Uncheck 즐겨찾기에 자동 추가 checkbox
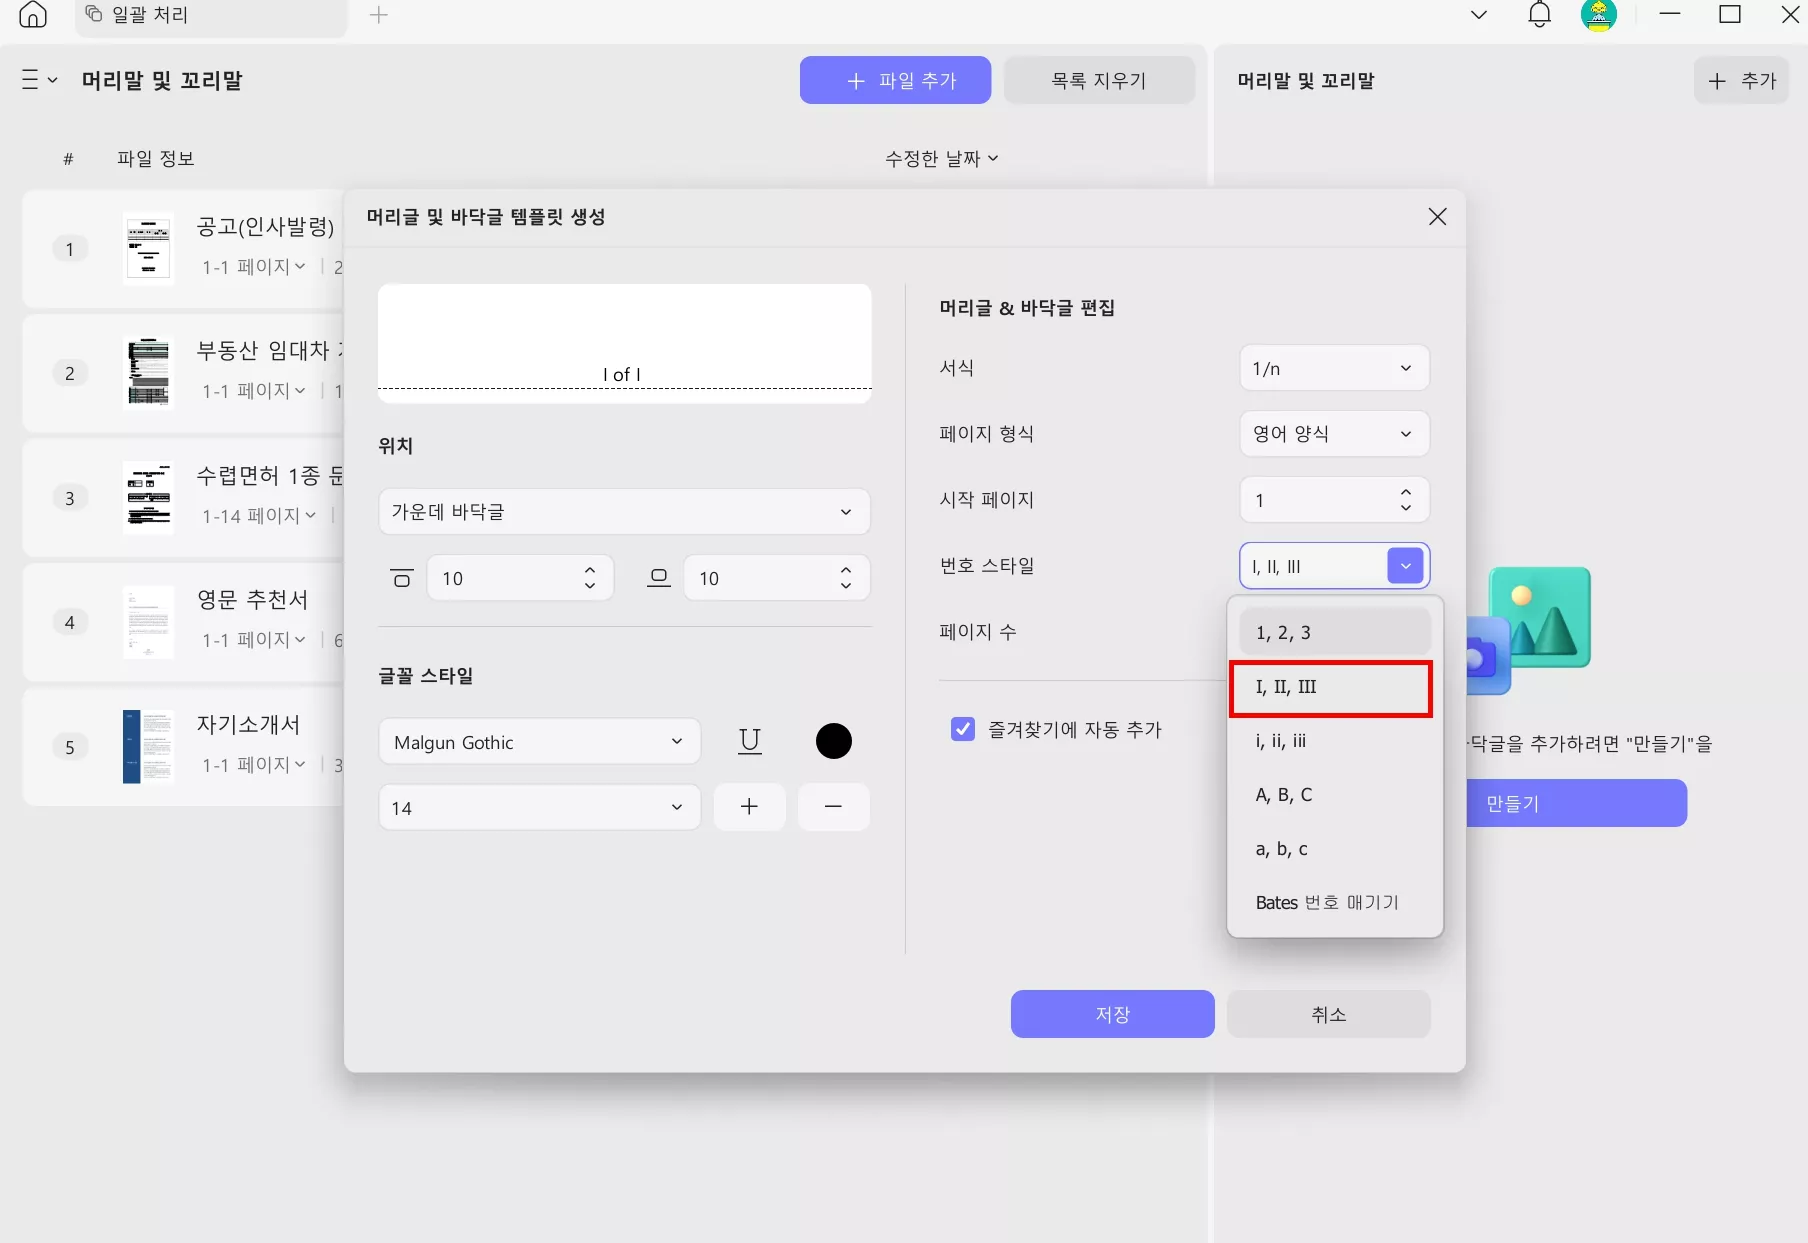This screenshot has height=1243, width=1808. (x=962, y=729)
